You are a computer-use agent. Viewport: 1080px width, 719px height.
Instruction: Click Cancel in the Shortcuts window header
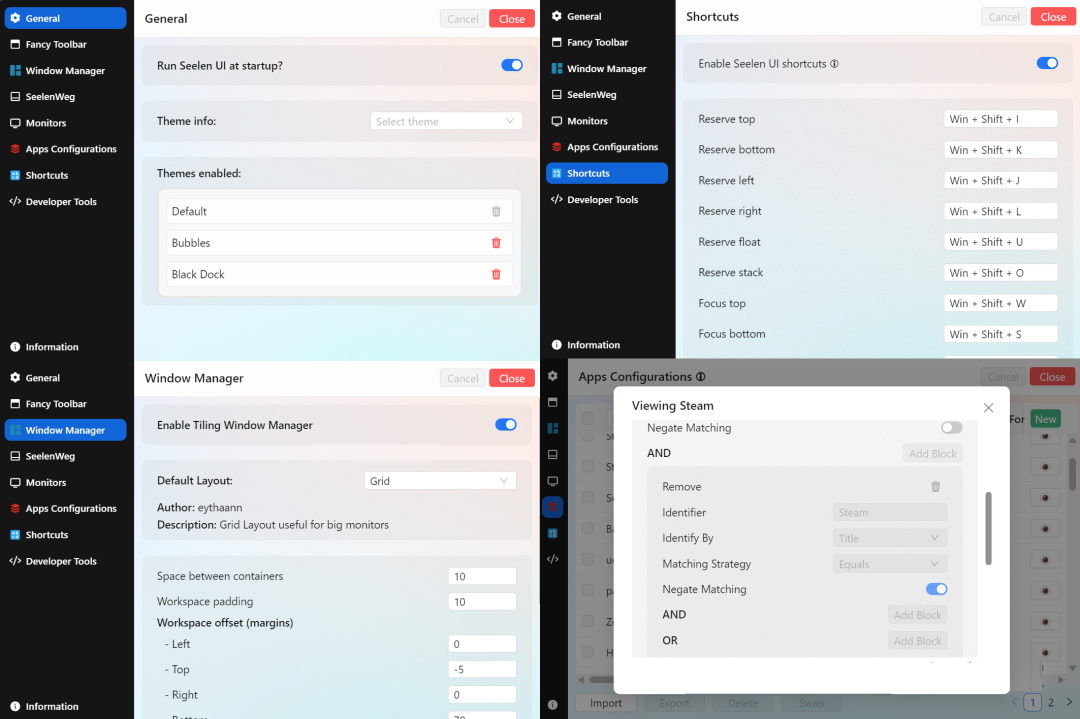pyautogui.click(x=1004, y=17)
